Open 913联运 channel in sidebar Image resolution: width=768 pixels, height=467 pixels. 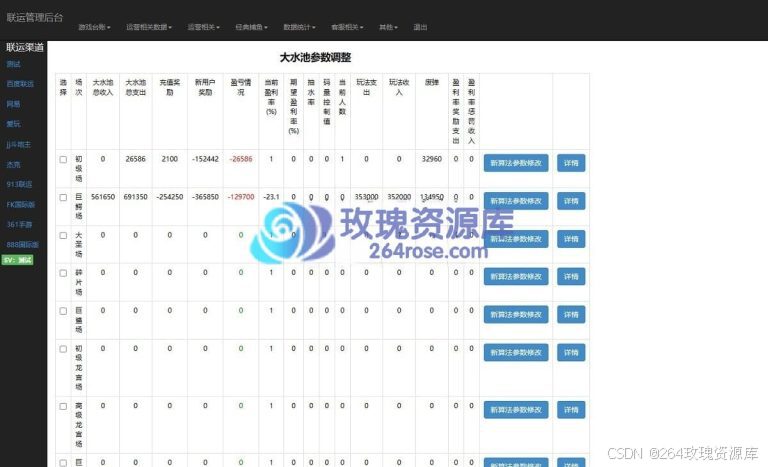point(19,184)
